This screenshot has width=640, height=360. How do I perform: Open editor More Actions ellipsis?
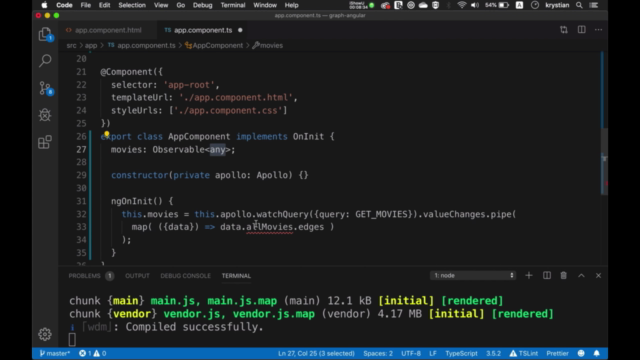point(598,30)
